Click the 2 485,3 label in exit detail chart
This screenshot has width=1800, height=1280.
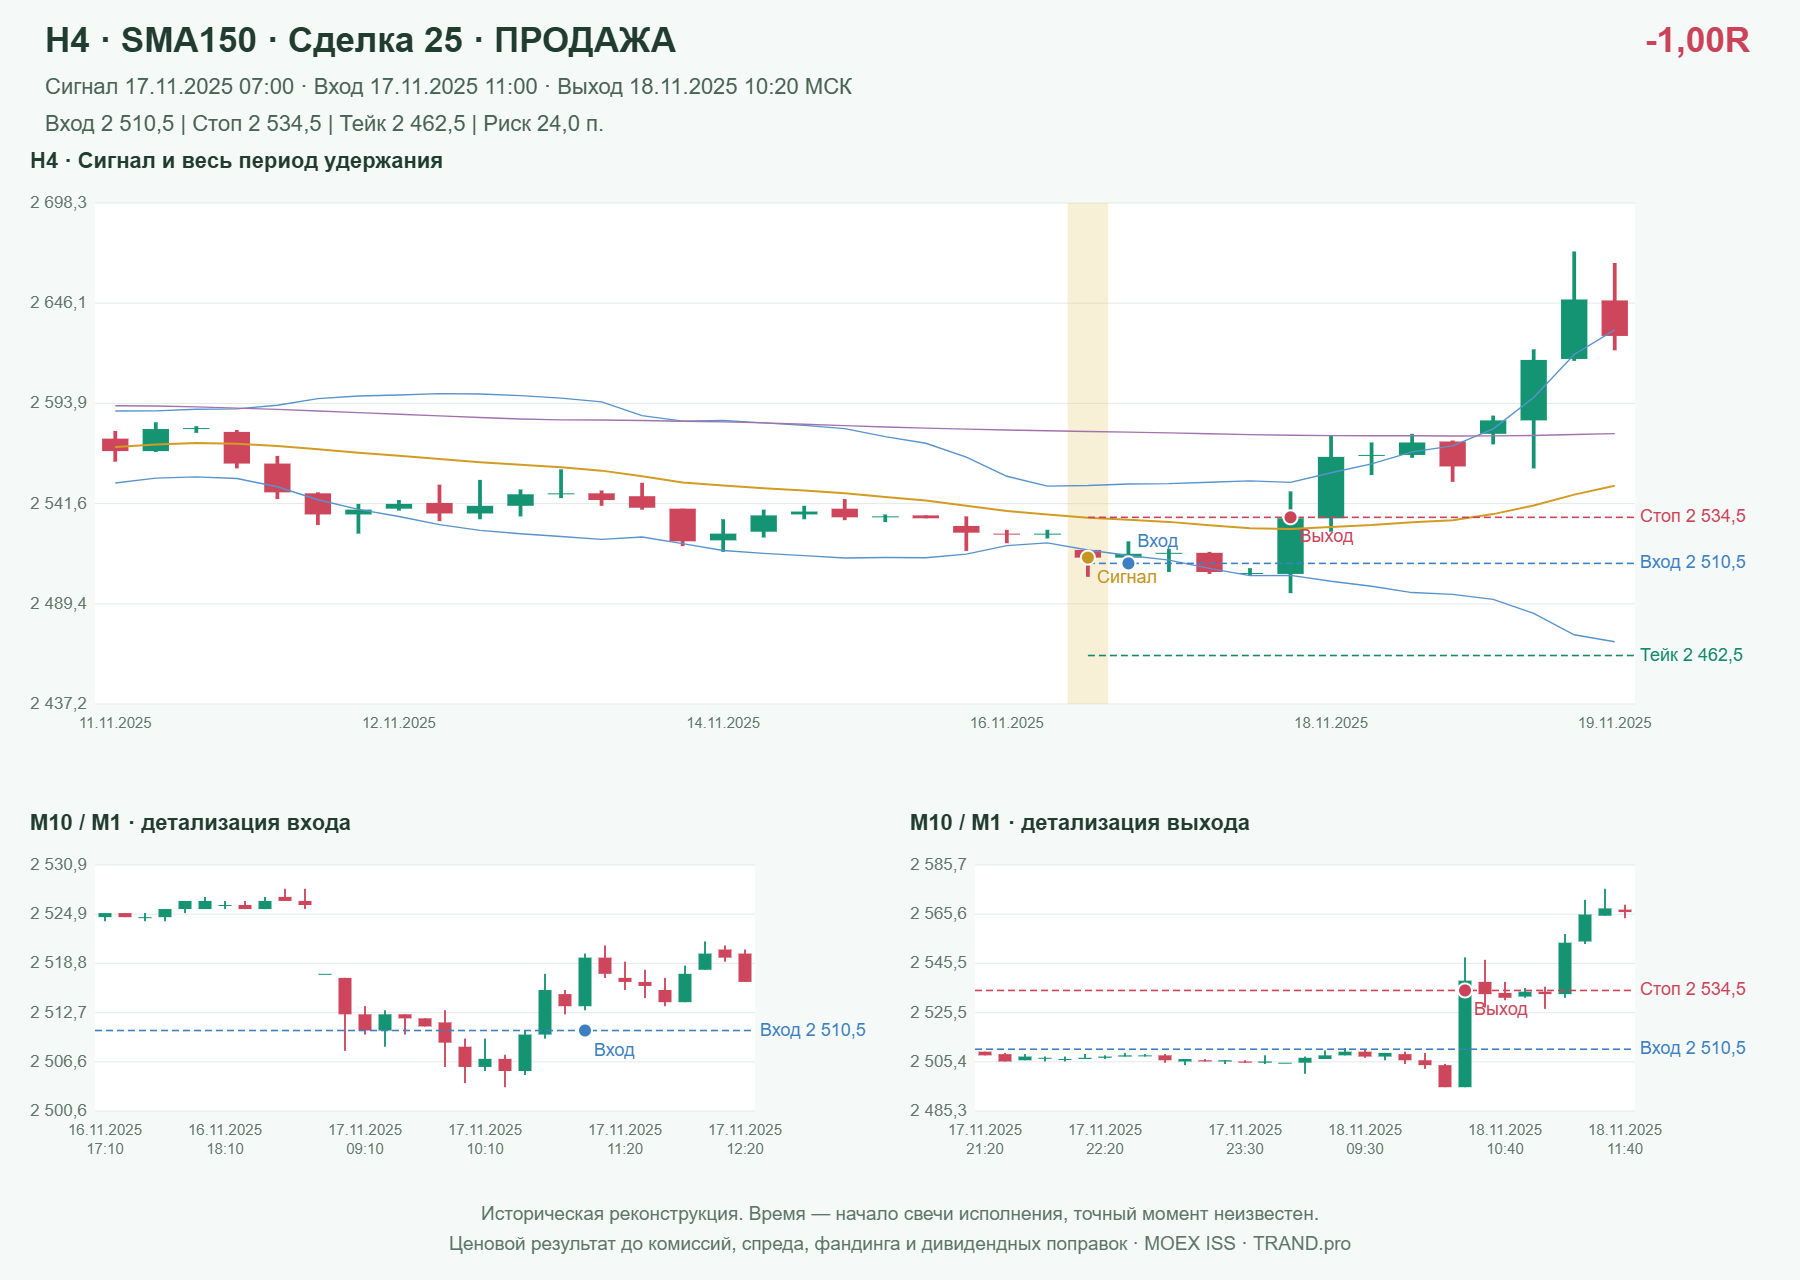938,1110
